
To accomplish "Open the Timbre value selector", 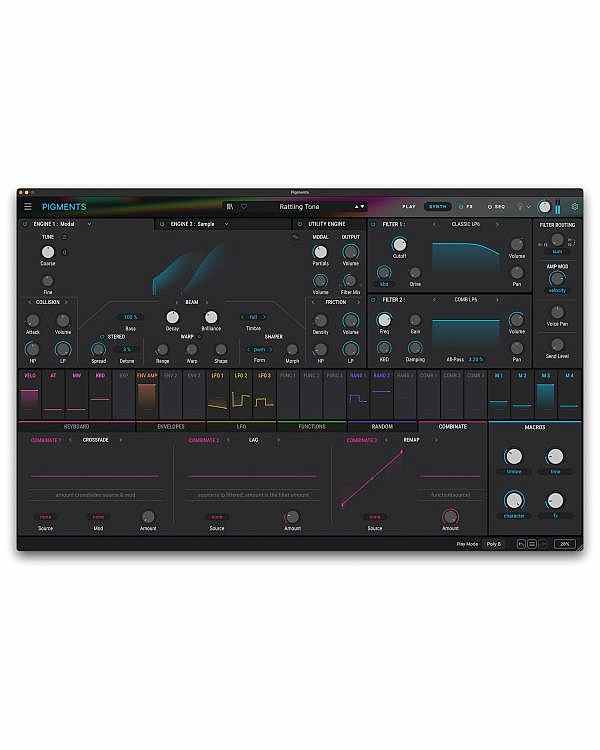I will coord(254,317).
